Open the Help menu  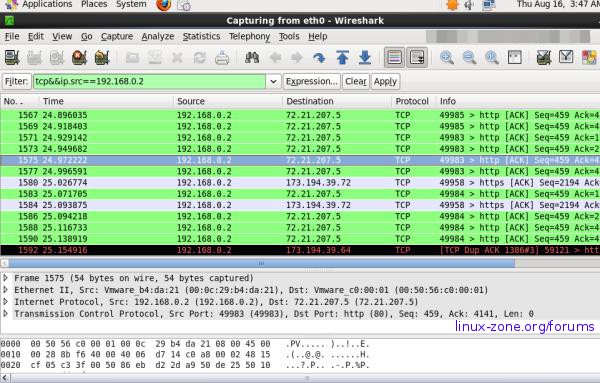(318, 36)
